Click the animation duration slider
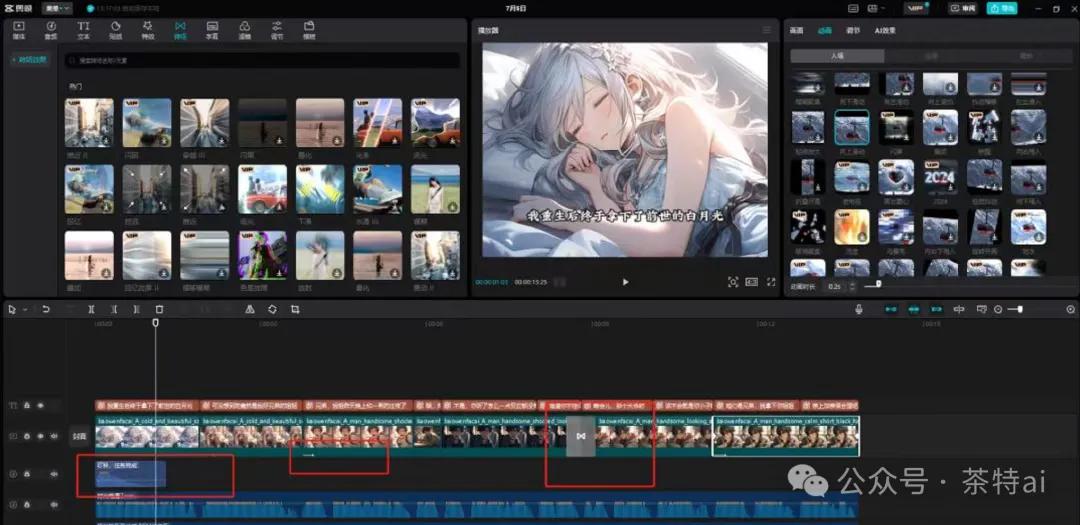The width and height of the screenshot is (1080, 525). [x=879, y=285]
